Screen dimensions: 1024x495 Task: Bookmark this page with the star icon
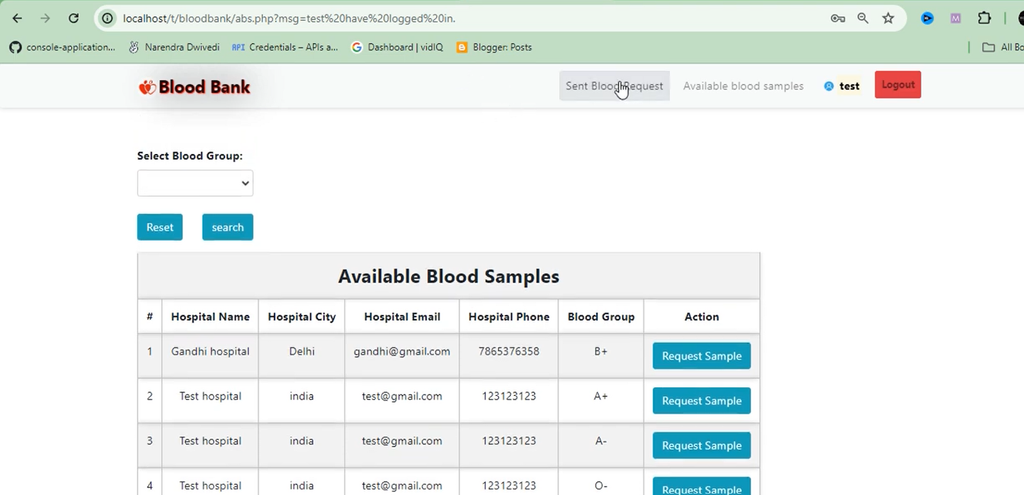click(888, 18)
